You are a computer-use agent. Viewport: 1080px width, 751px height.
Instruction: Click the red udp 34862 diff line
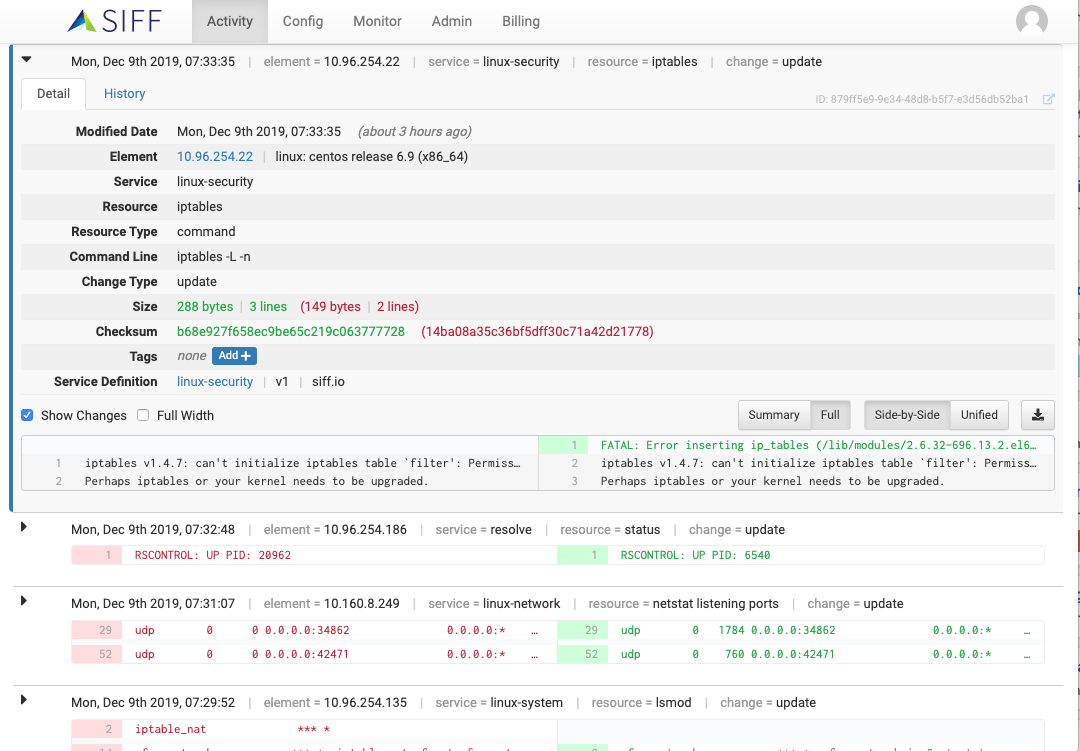[x=314, y=630]
